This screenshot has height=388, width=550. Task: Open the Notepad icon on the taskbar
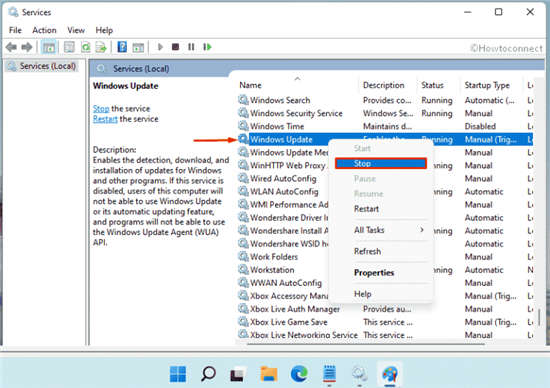coord(329,374)
